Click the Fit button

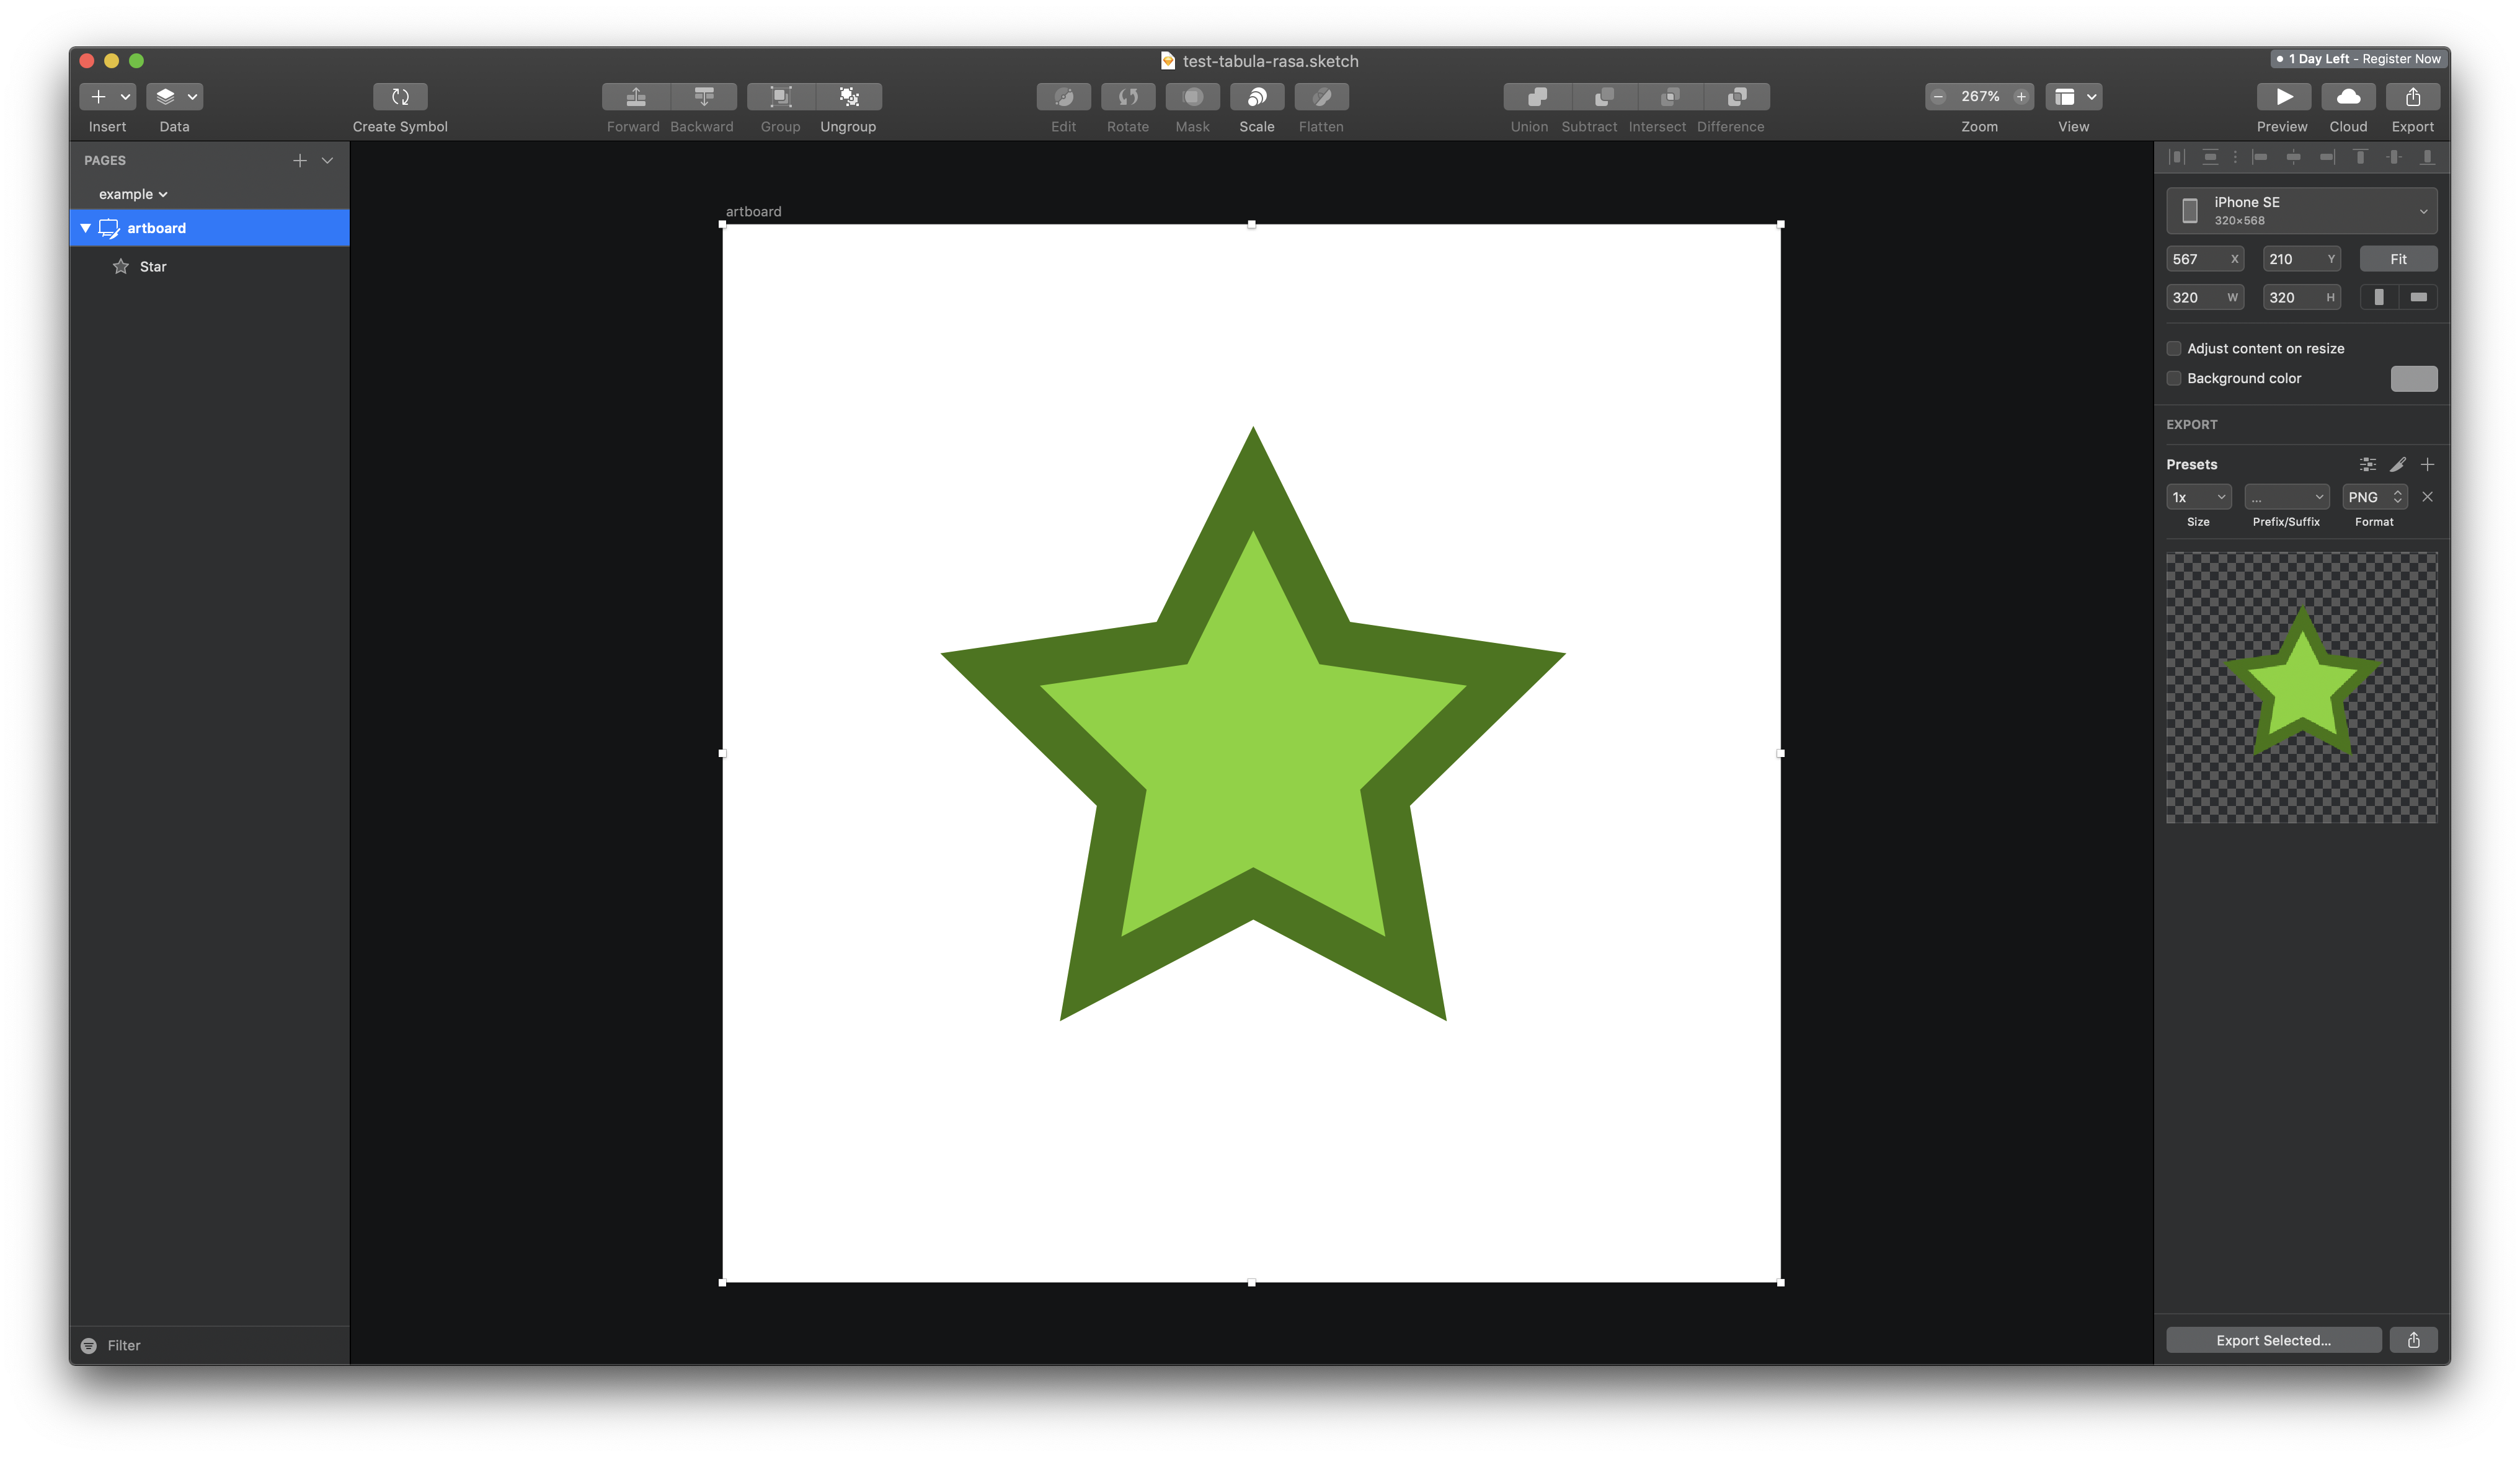click(2398, 259)
